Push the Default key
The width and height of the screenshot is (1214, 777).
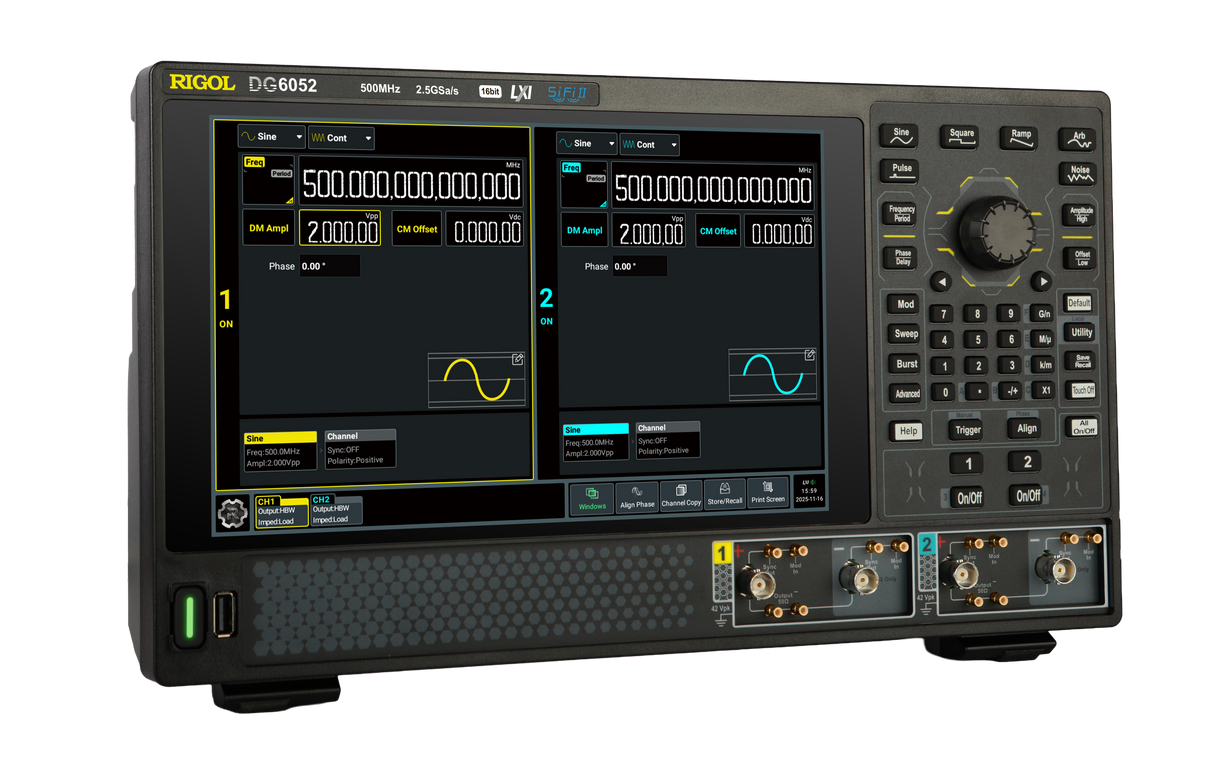tap(1079, 303)
